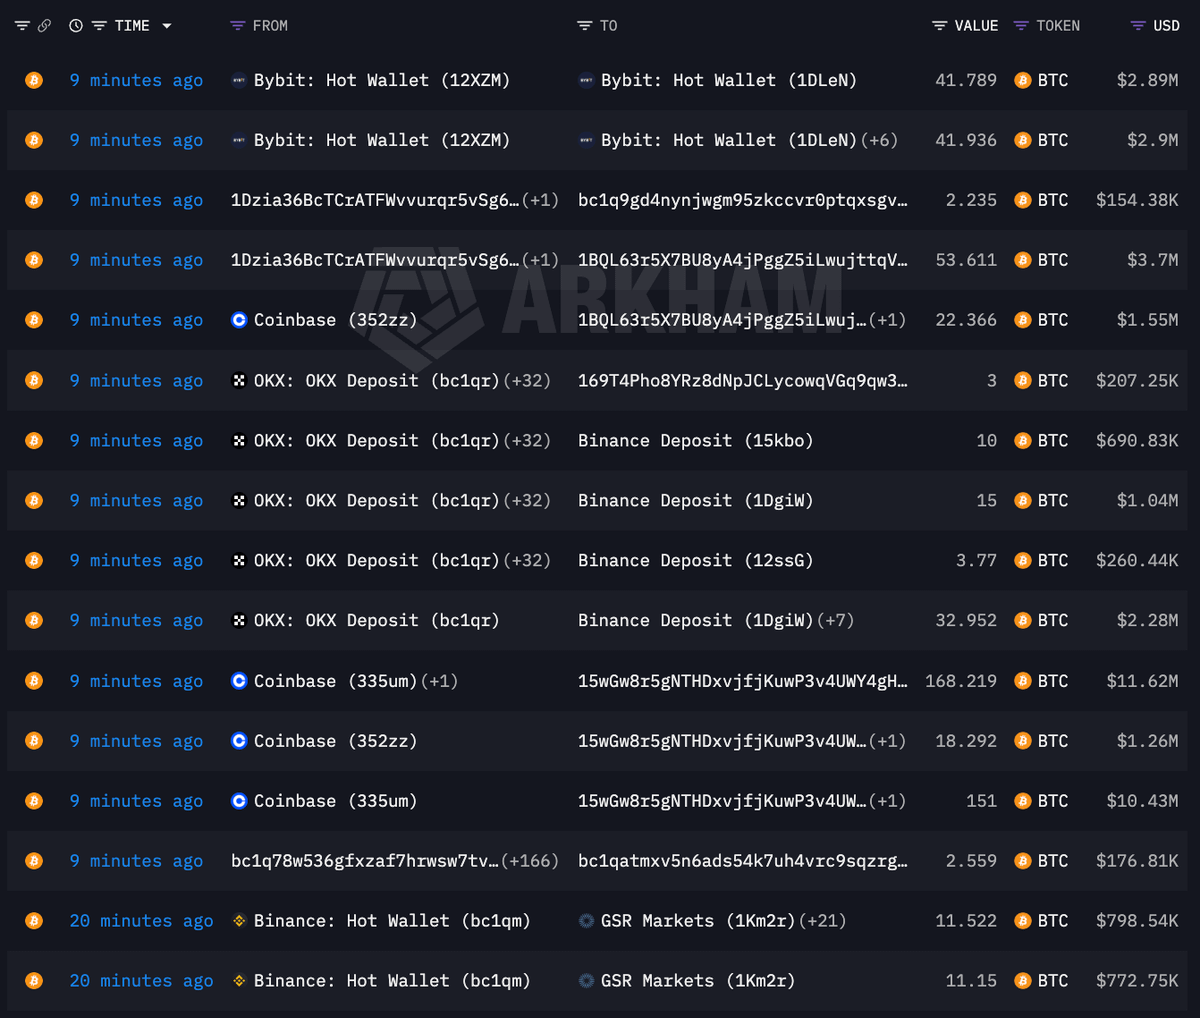
Task: Open Bybit: Hot Wallet (12XZM) on $2.89M row
Action: 382,80
